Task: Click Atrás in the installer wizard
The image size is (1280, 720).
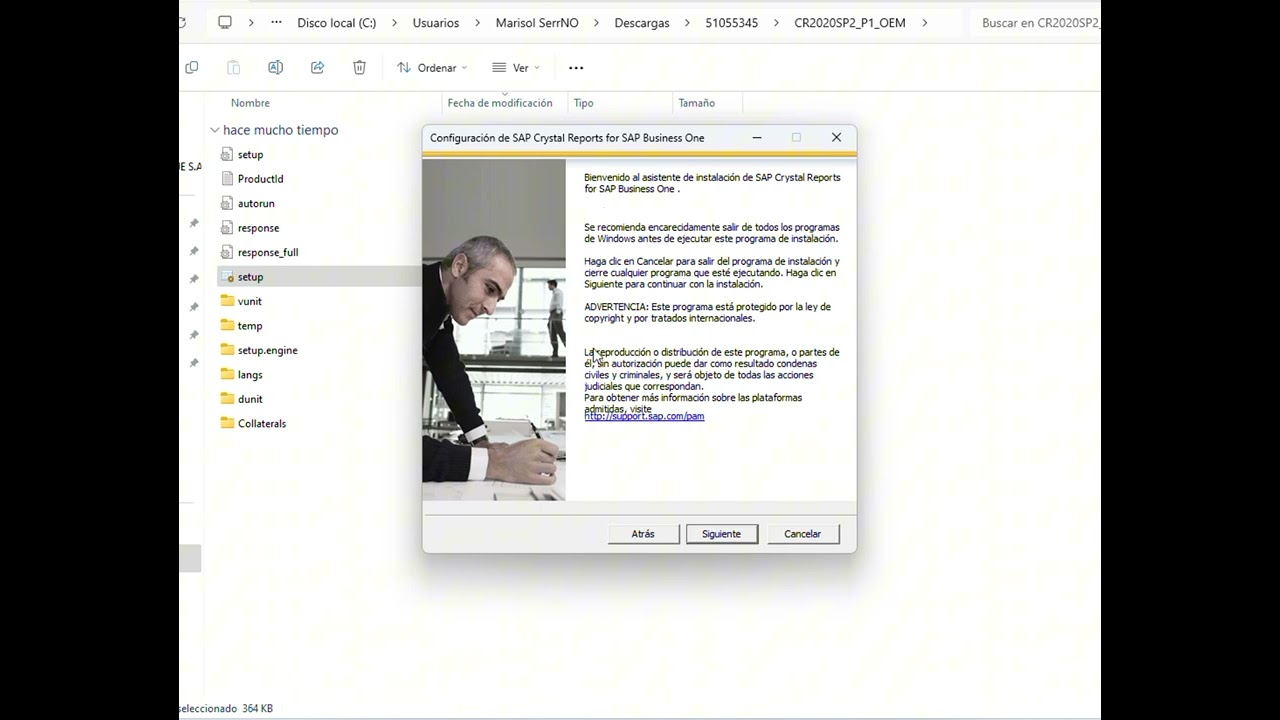Action: tap(643, 534)
